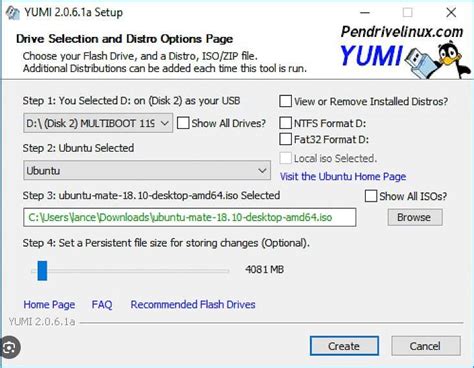The width and height of the screenshot is (474, 368).
Task: Click Step 1 You Selected D: label
Action: pyautogui.click(x=131, y=101)
